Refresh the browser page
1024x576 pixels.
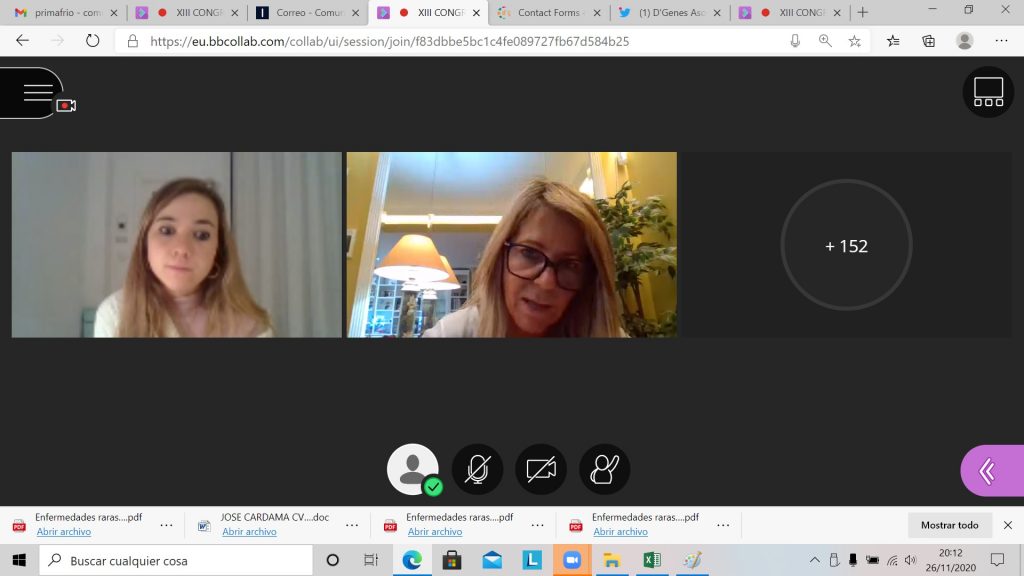coord(93,41)
